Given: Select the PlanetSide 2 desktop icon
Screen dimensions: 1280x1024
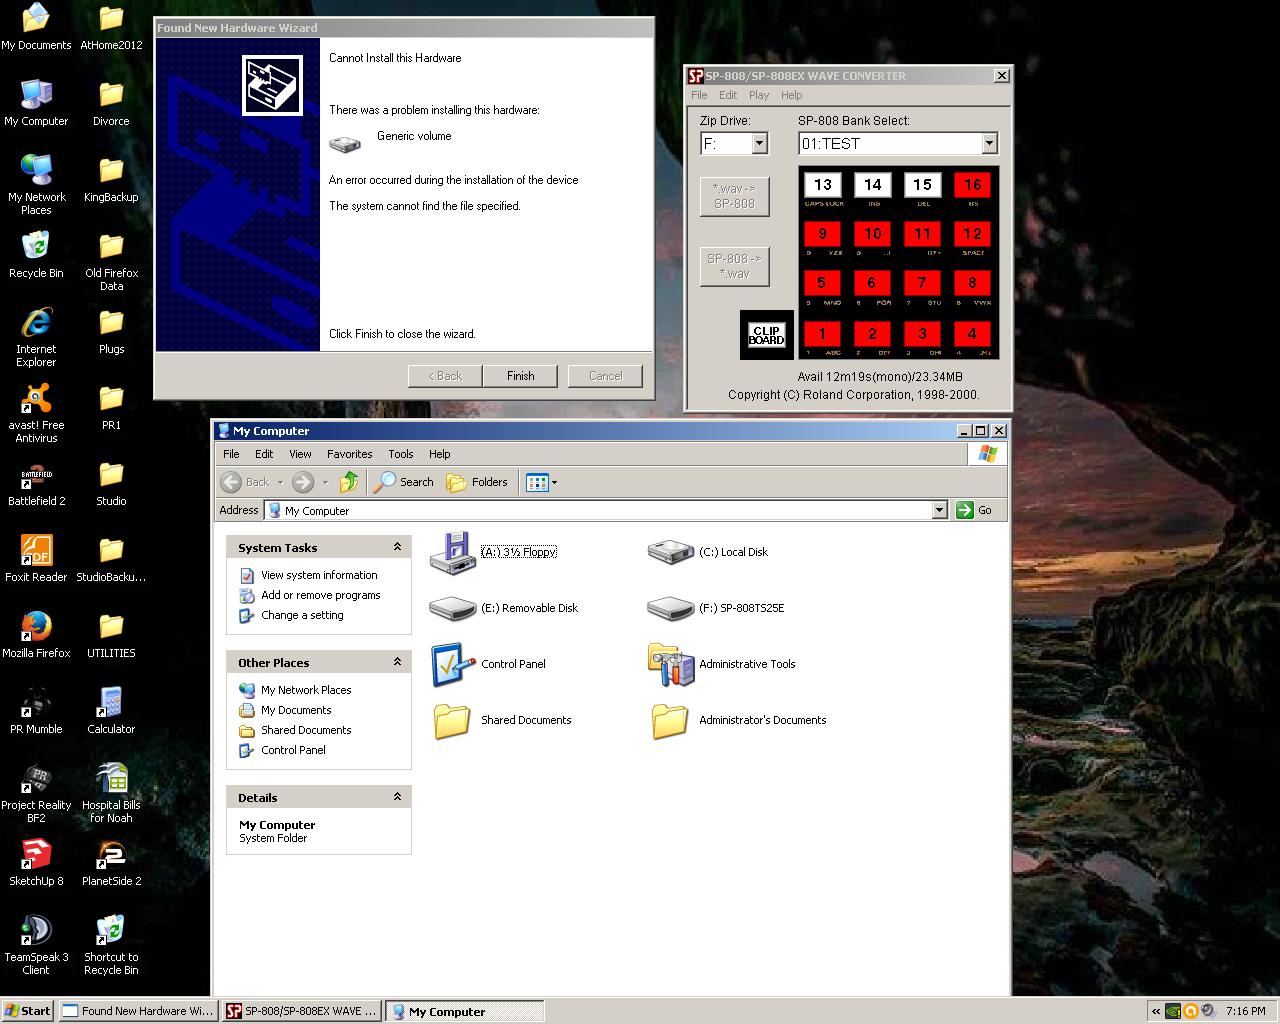Looking at the screenshot, I should [111, 854].
